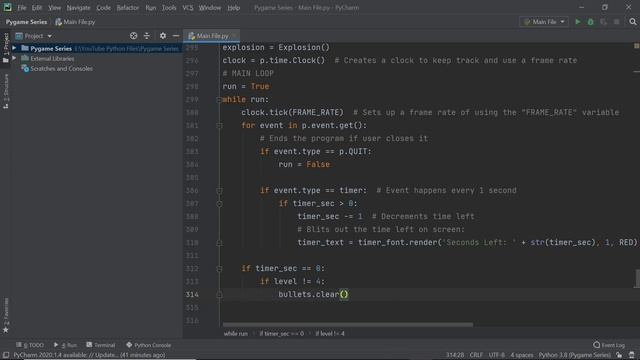Run the Main File configuration
Image resolution: width=640 pixels, height=360 pixels.
coord(578,22)
